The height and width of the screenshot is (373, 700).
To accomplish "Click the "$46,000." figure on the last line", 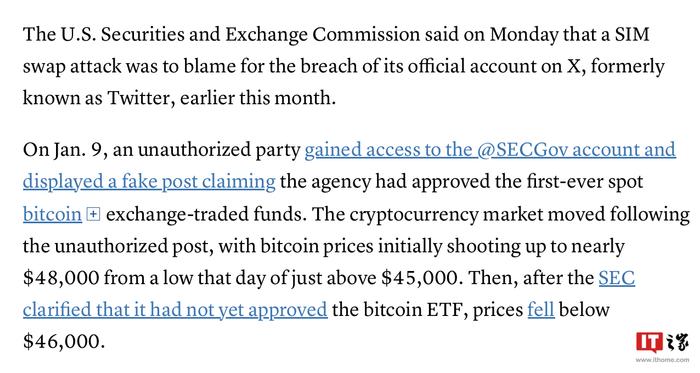I will 64,342.
